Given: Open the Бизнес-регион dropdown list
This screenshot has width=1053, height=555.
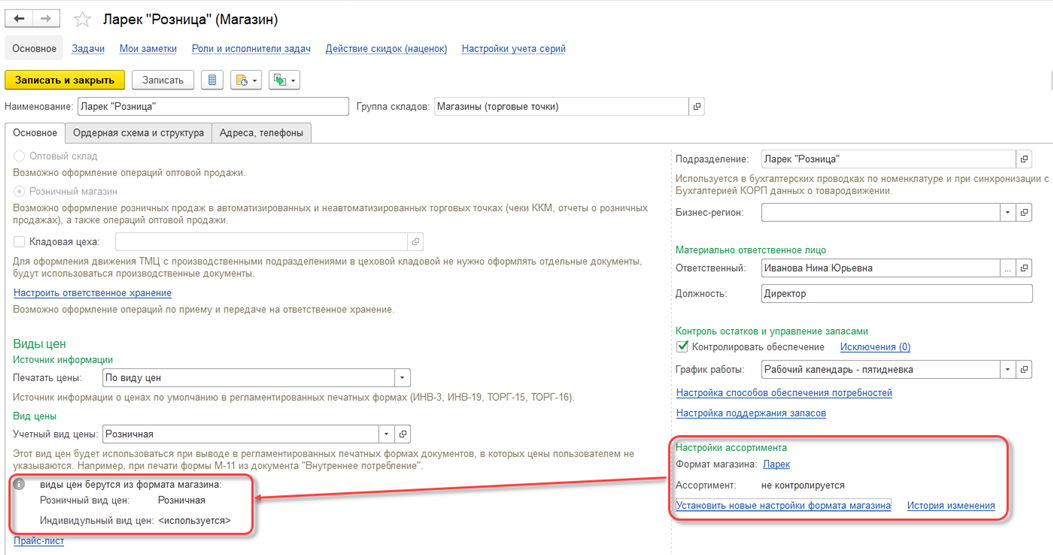Looking at the screenshot, I should tap(1007, 212).
